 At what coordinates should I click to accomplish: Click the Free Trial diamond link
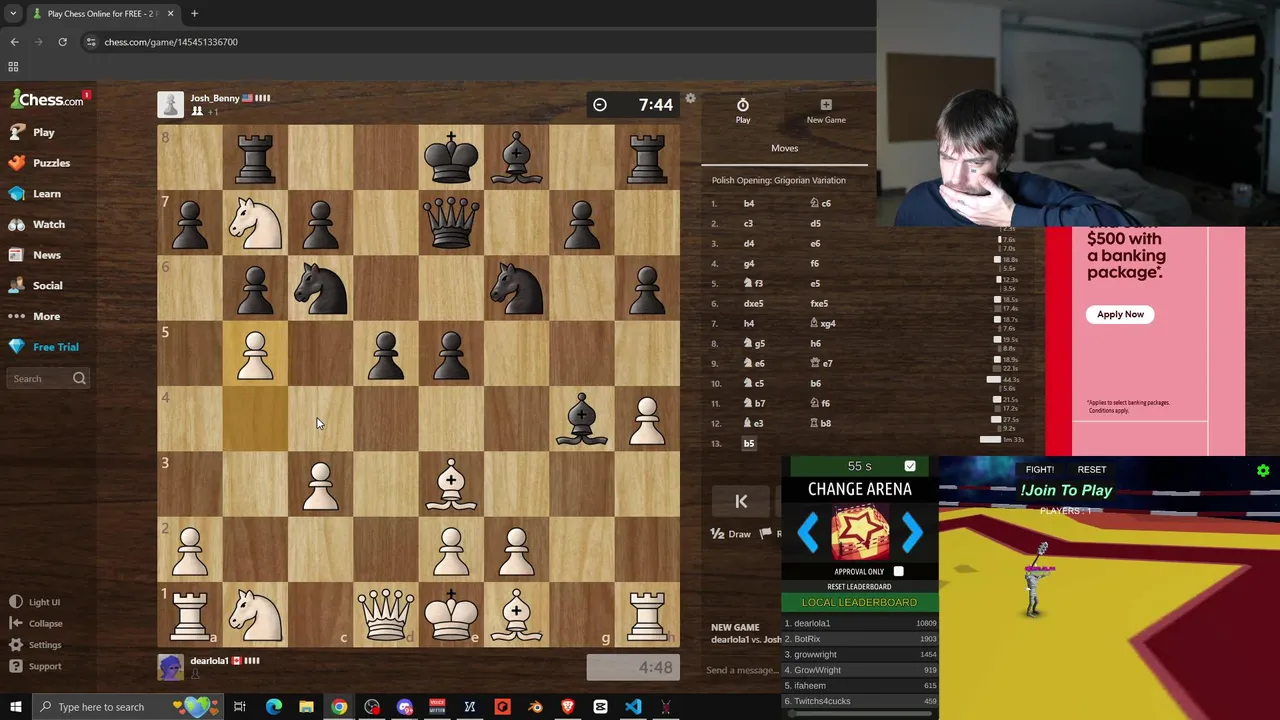point(44,347)
